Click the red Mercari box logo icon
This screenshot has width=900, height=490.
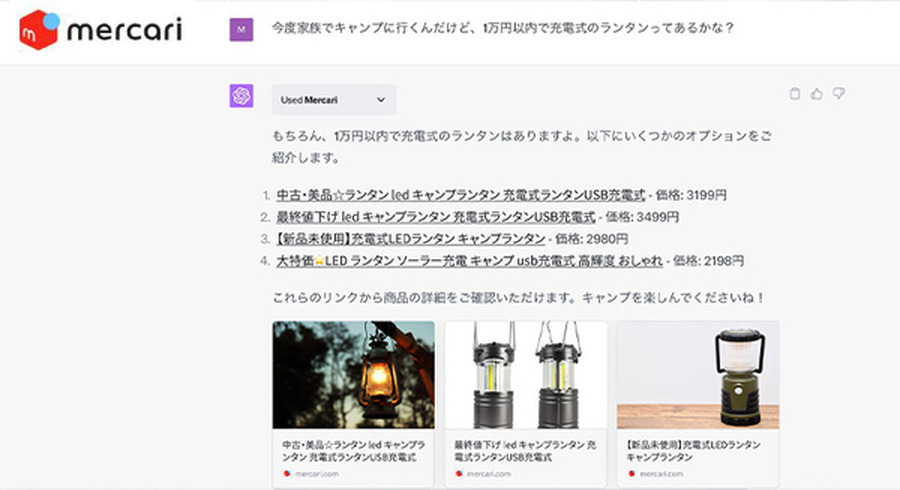pyautogui.click(x=39, y=29)
